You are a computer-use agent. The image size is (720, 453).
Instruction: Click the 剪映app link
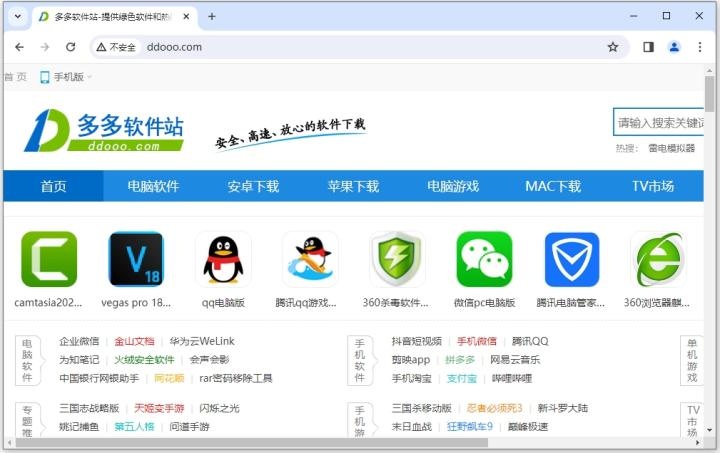(411, 360)
